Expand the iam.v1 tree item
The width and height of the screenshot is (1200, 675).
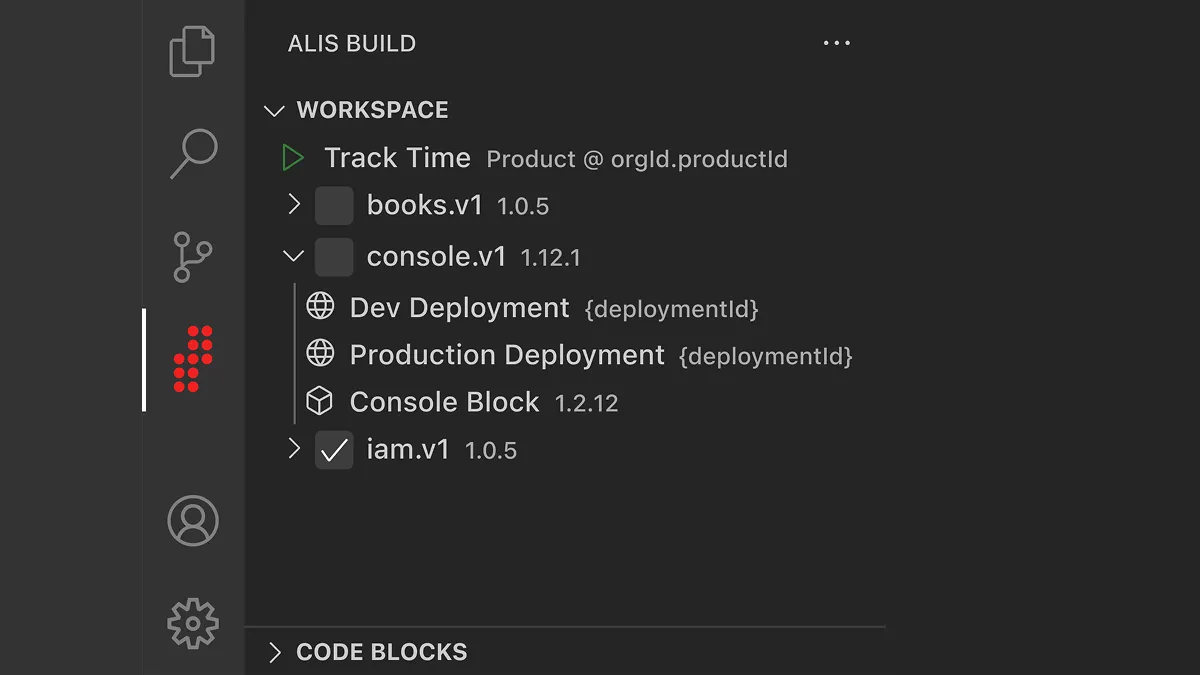tap(293, 450)
